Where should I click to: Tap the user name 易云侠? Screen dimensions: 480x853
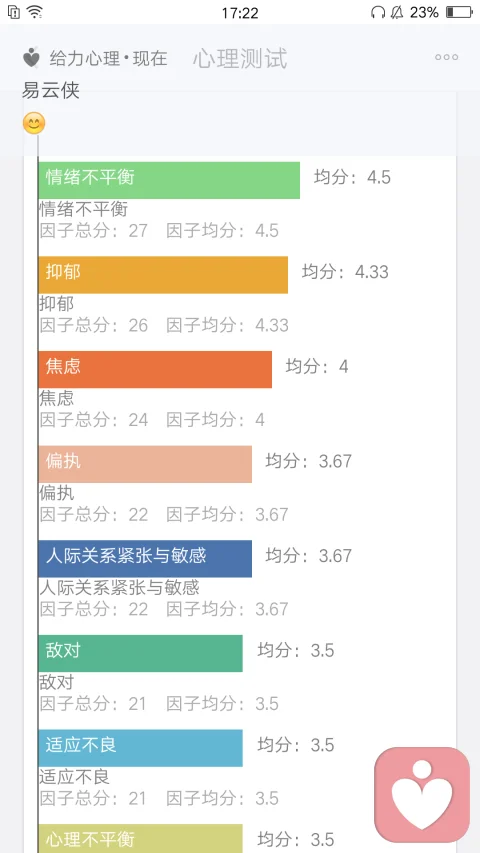coord(51,90)
